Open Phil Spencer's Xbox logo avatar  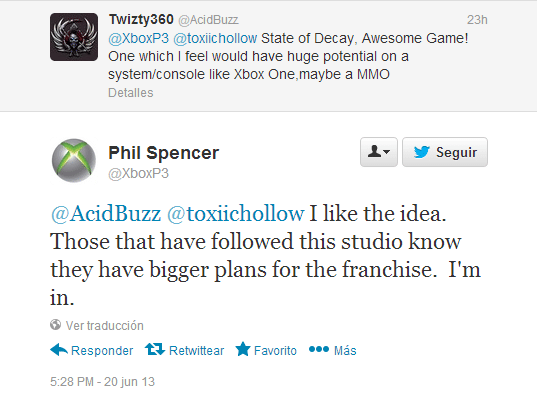[74, 160]
